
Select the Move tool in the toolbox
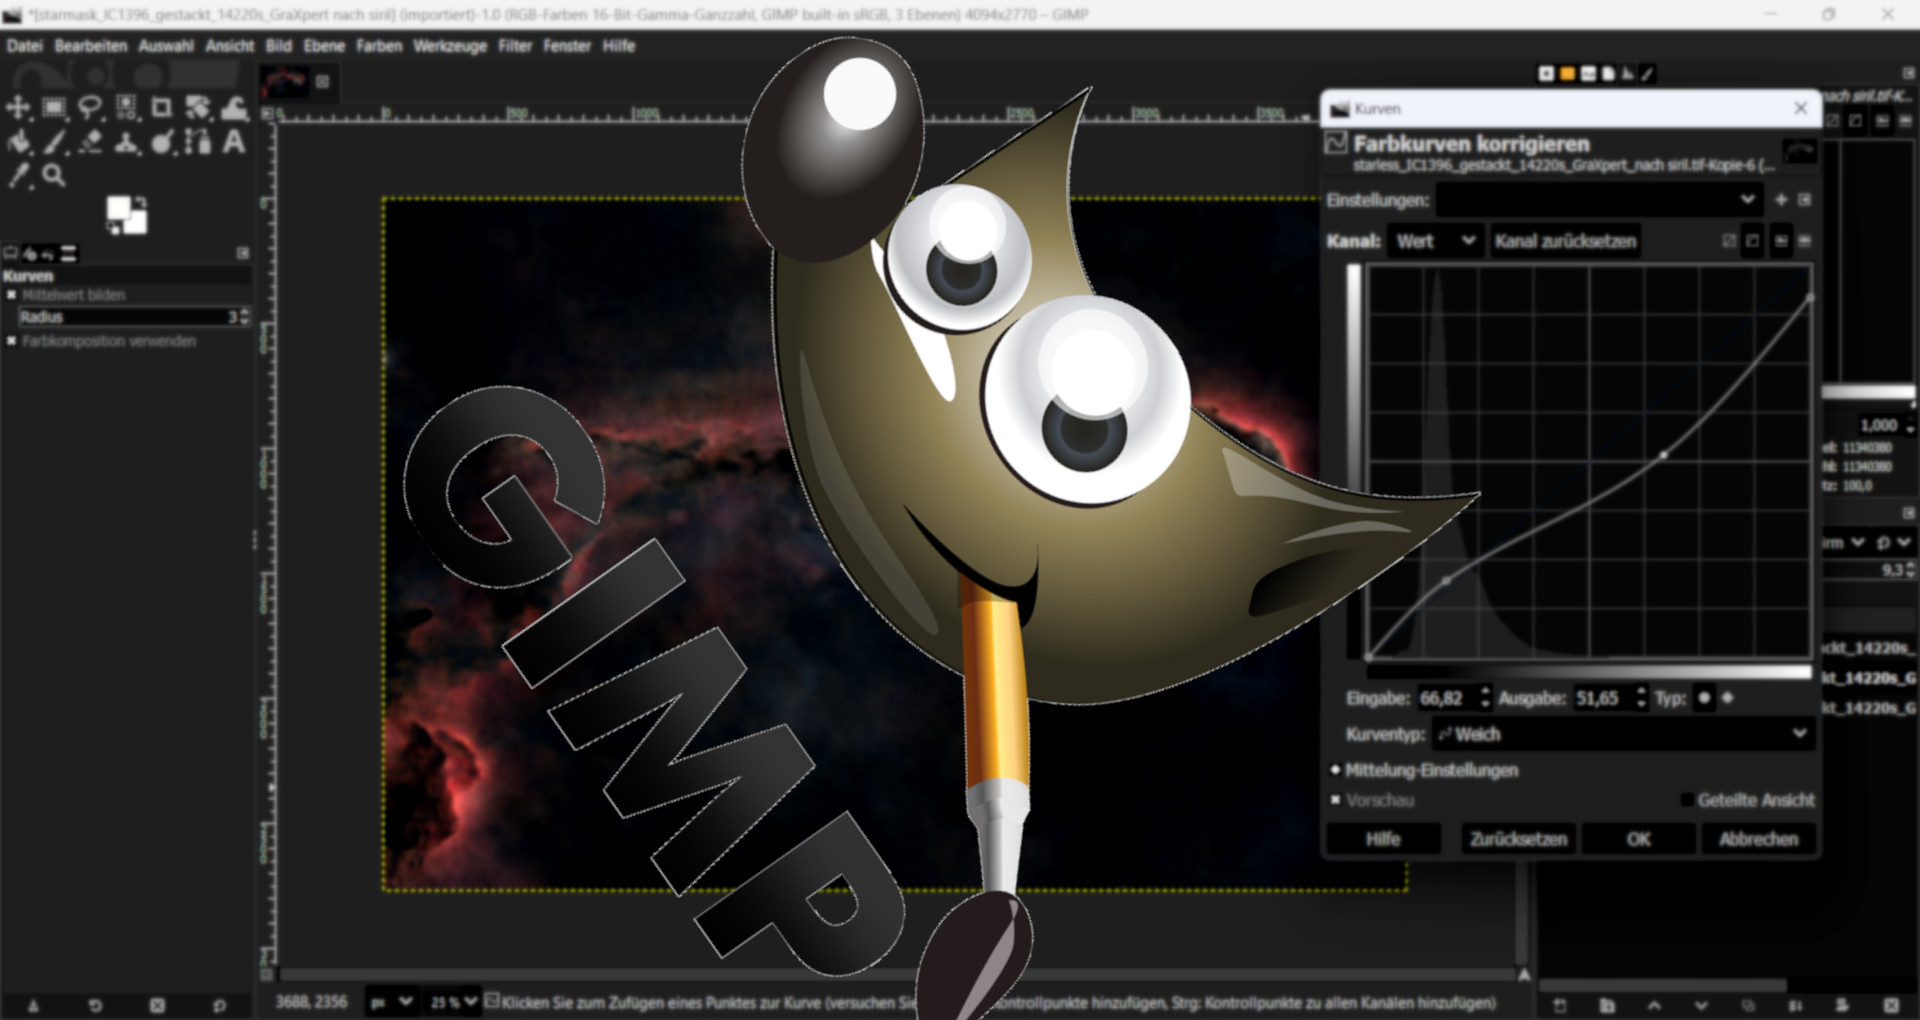[x=18, y=108]
